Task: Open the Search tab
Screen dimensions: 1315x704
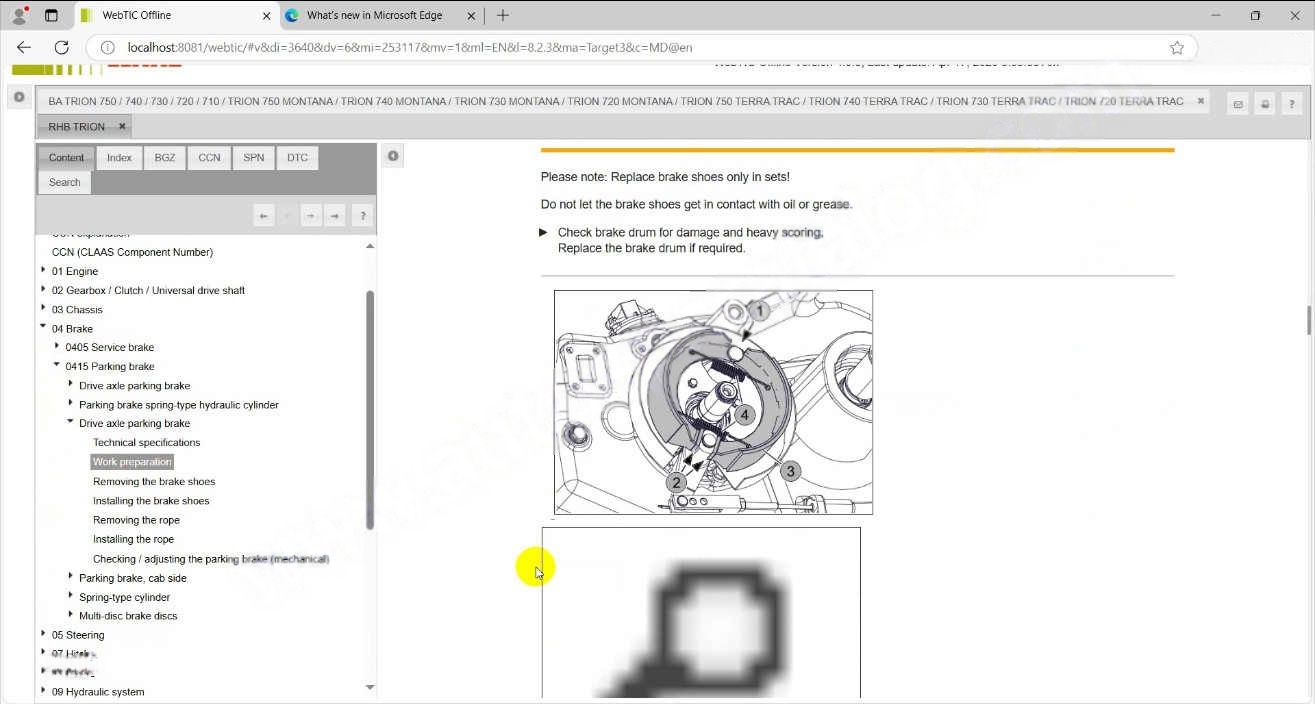Action: pyautogui.click(x=64, y=182)
